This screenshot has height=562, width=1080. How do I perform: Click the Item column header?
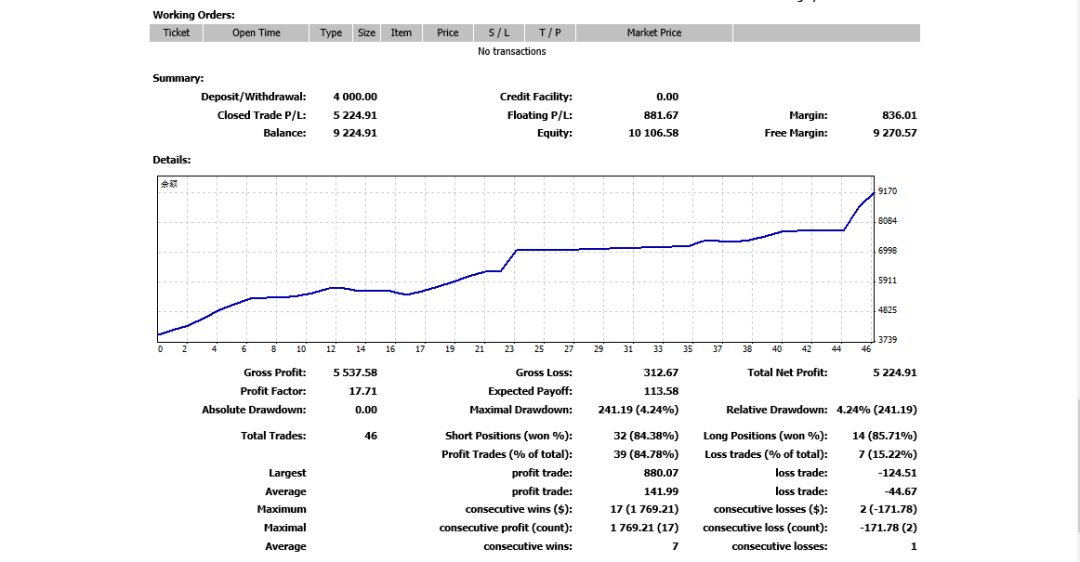click(401, 33)
